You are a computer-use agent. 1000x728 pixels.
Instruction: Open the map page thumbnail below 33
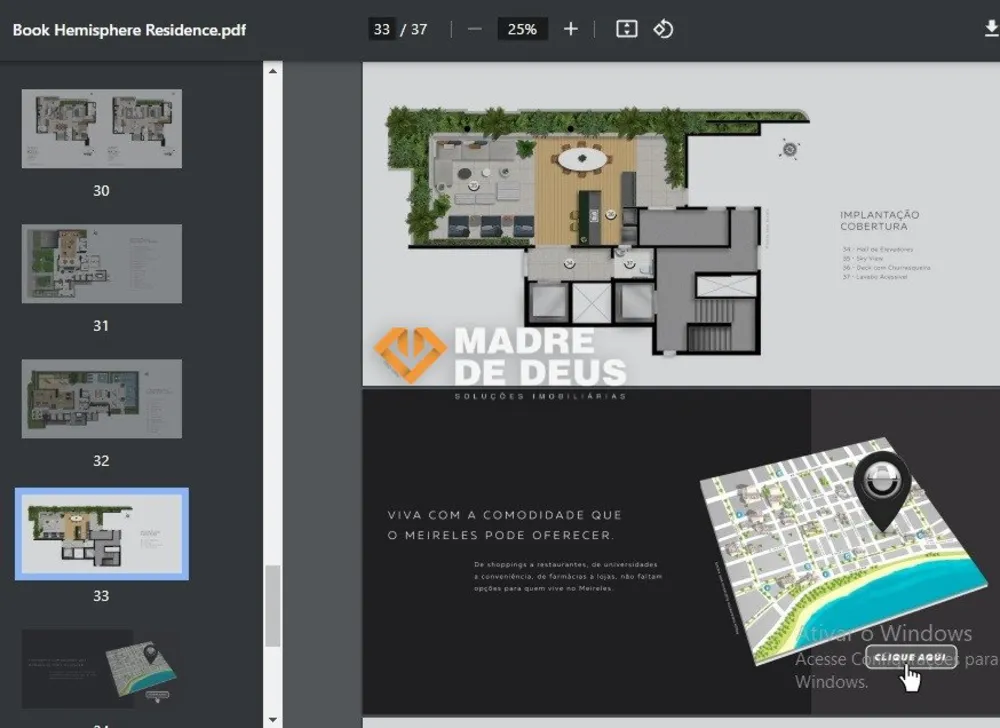pyautogui.click(x=101, y=669)
